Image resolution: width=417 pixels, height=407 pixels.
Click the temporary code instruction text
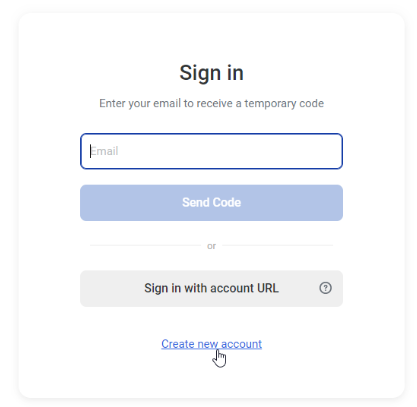(x=211, y=103)
